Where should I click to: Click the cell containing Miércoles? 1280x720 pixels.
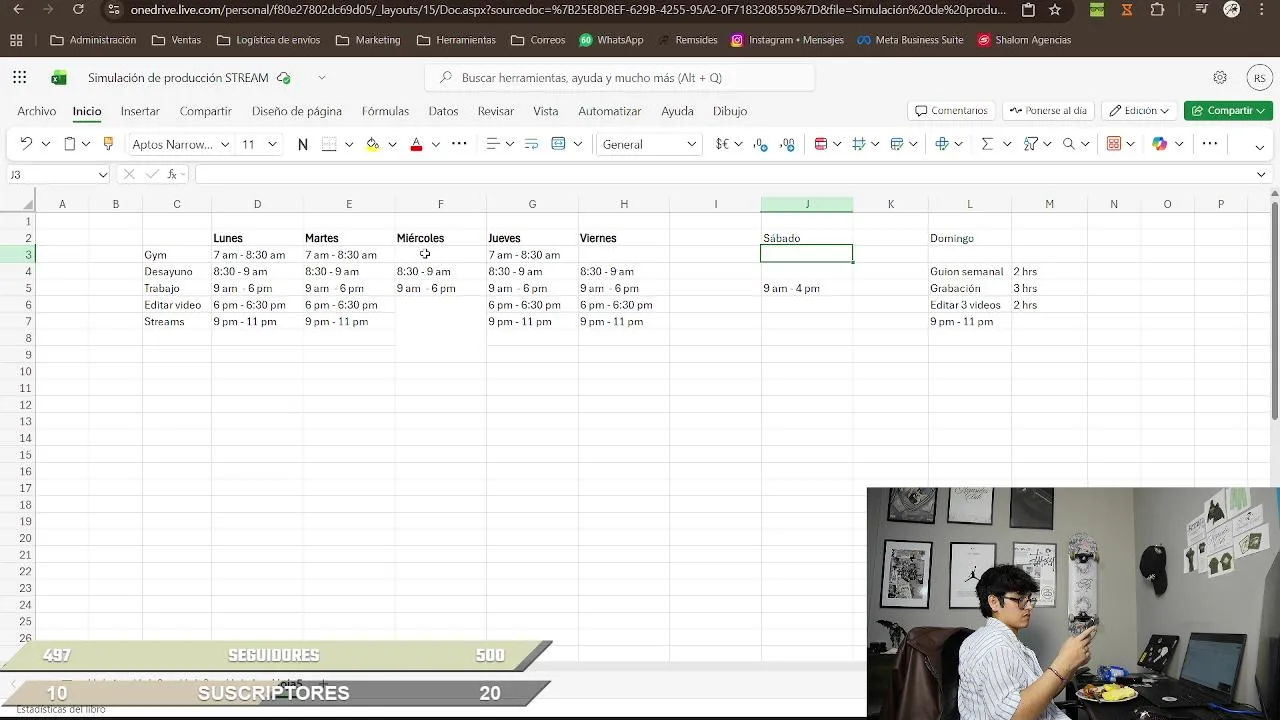440,238
